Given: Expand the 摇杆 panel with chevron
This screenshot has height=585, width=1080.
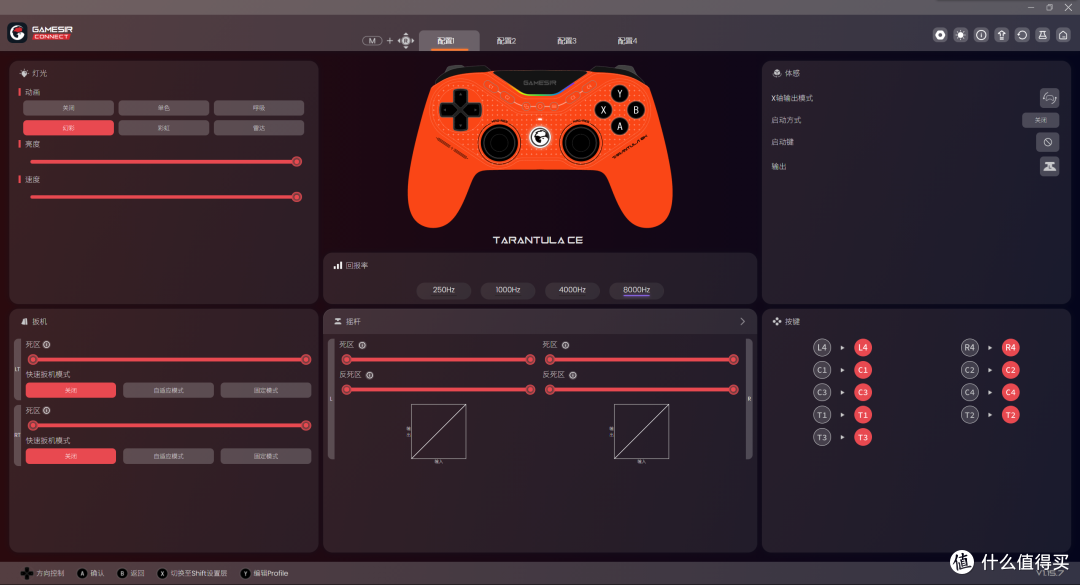Looking at the screenshot, I should (742, 322).
